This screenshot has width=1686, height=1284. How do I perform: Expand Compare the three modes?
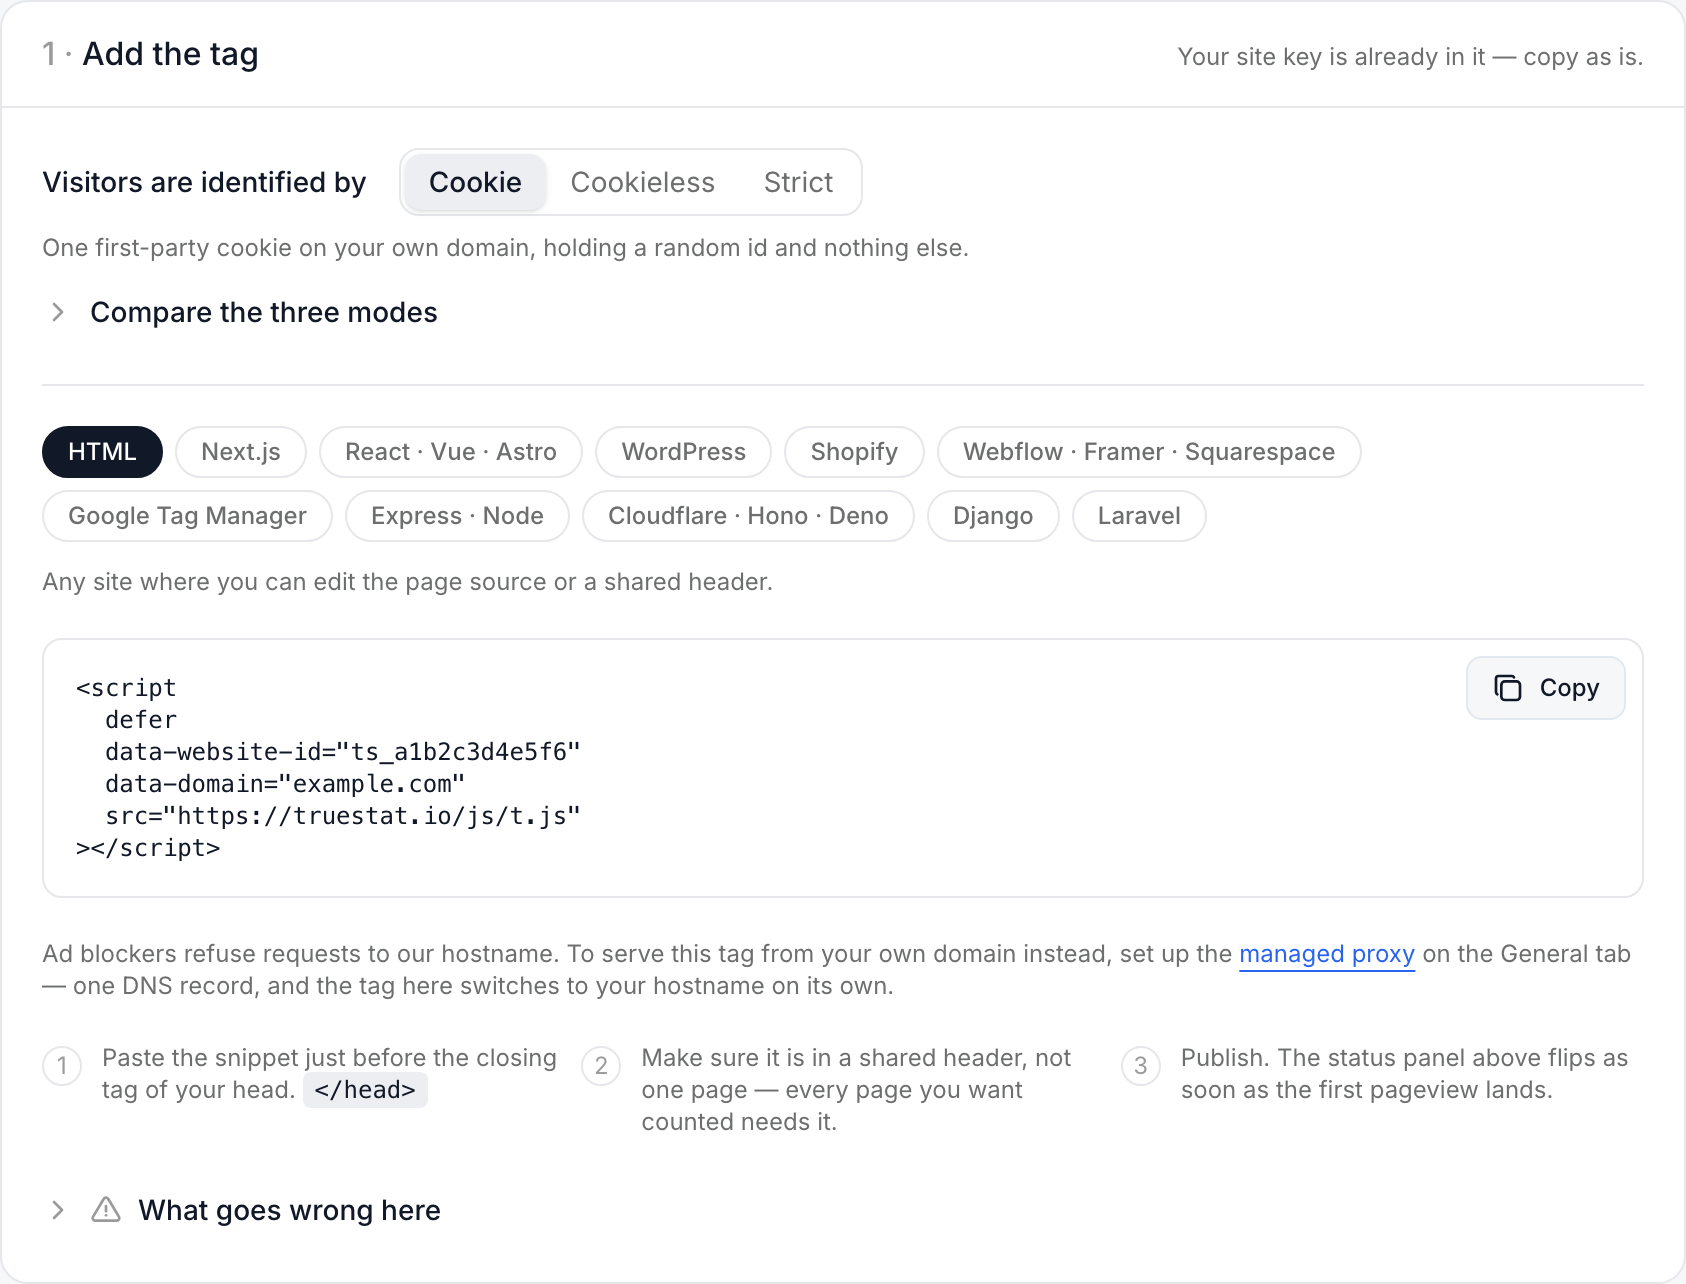[243, 312]
